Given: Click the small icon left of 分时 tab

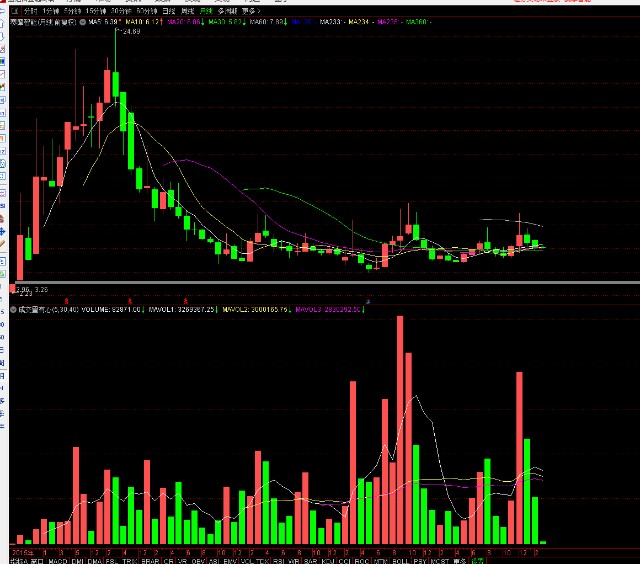Looking at the screenshot, I should click(x=15, y=11).
